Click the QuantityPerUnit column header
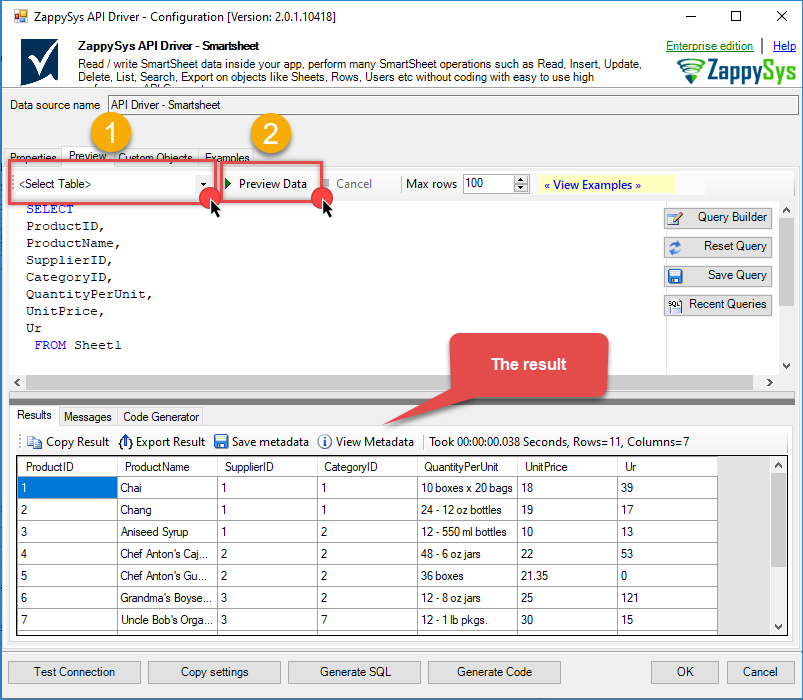Viewport: 803px width, 700px height. pos(468,466)
